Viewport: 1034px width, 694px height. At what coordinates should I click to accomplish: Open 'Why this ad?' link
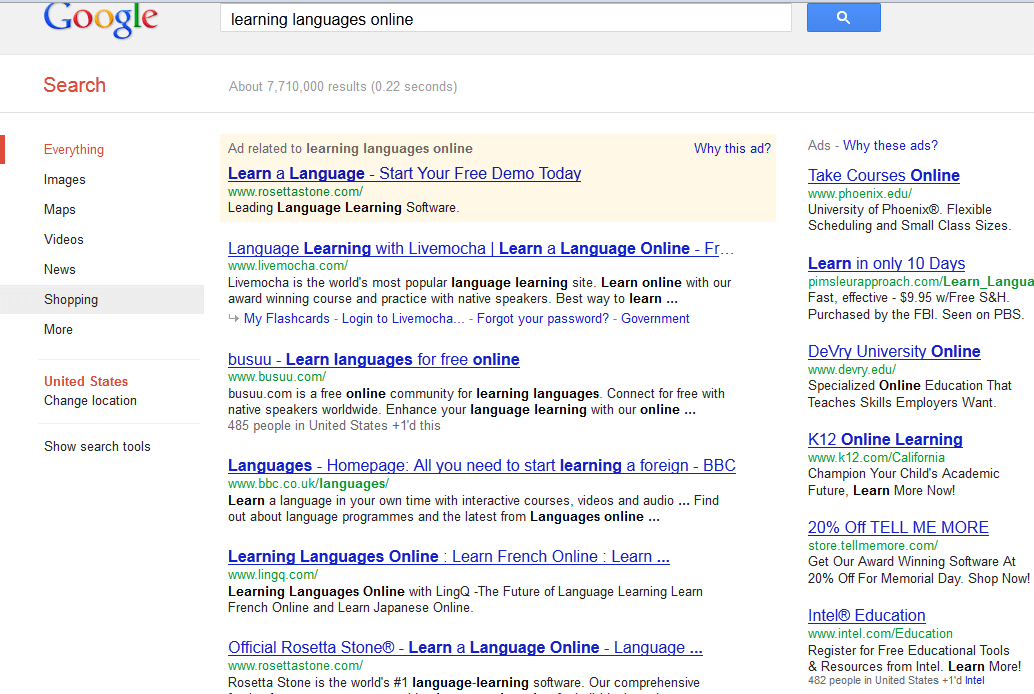click(x=732, y=148)
